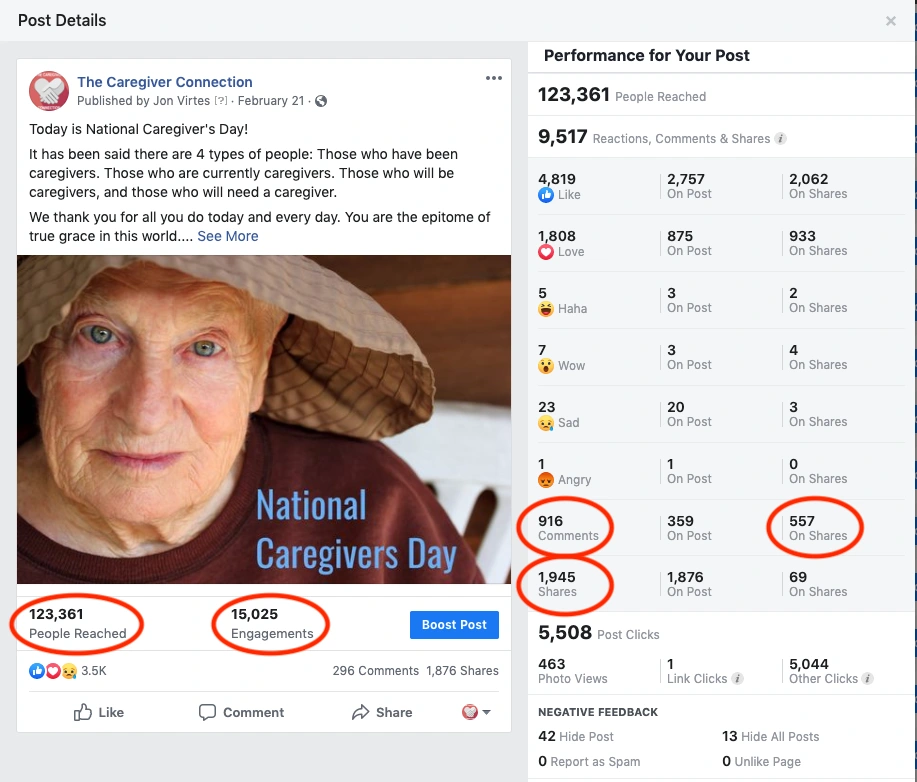Screen dimensions: 917x782
Task: Click the [?] next to Jon Virtes
Action: pos(221,101)
